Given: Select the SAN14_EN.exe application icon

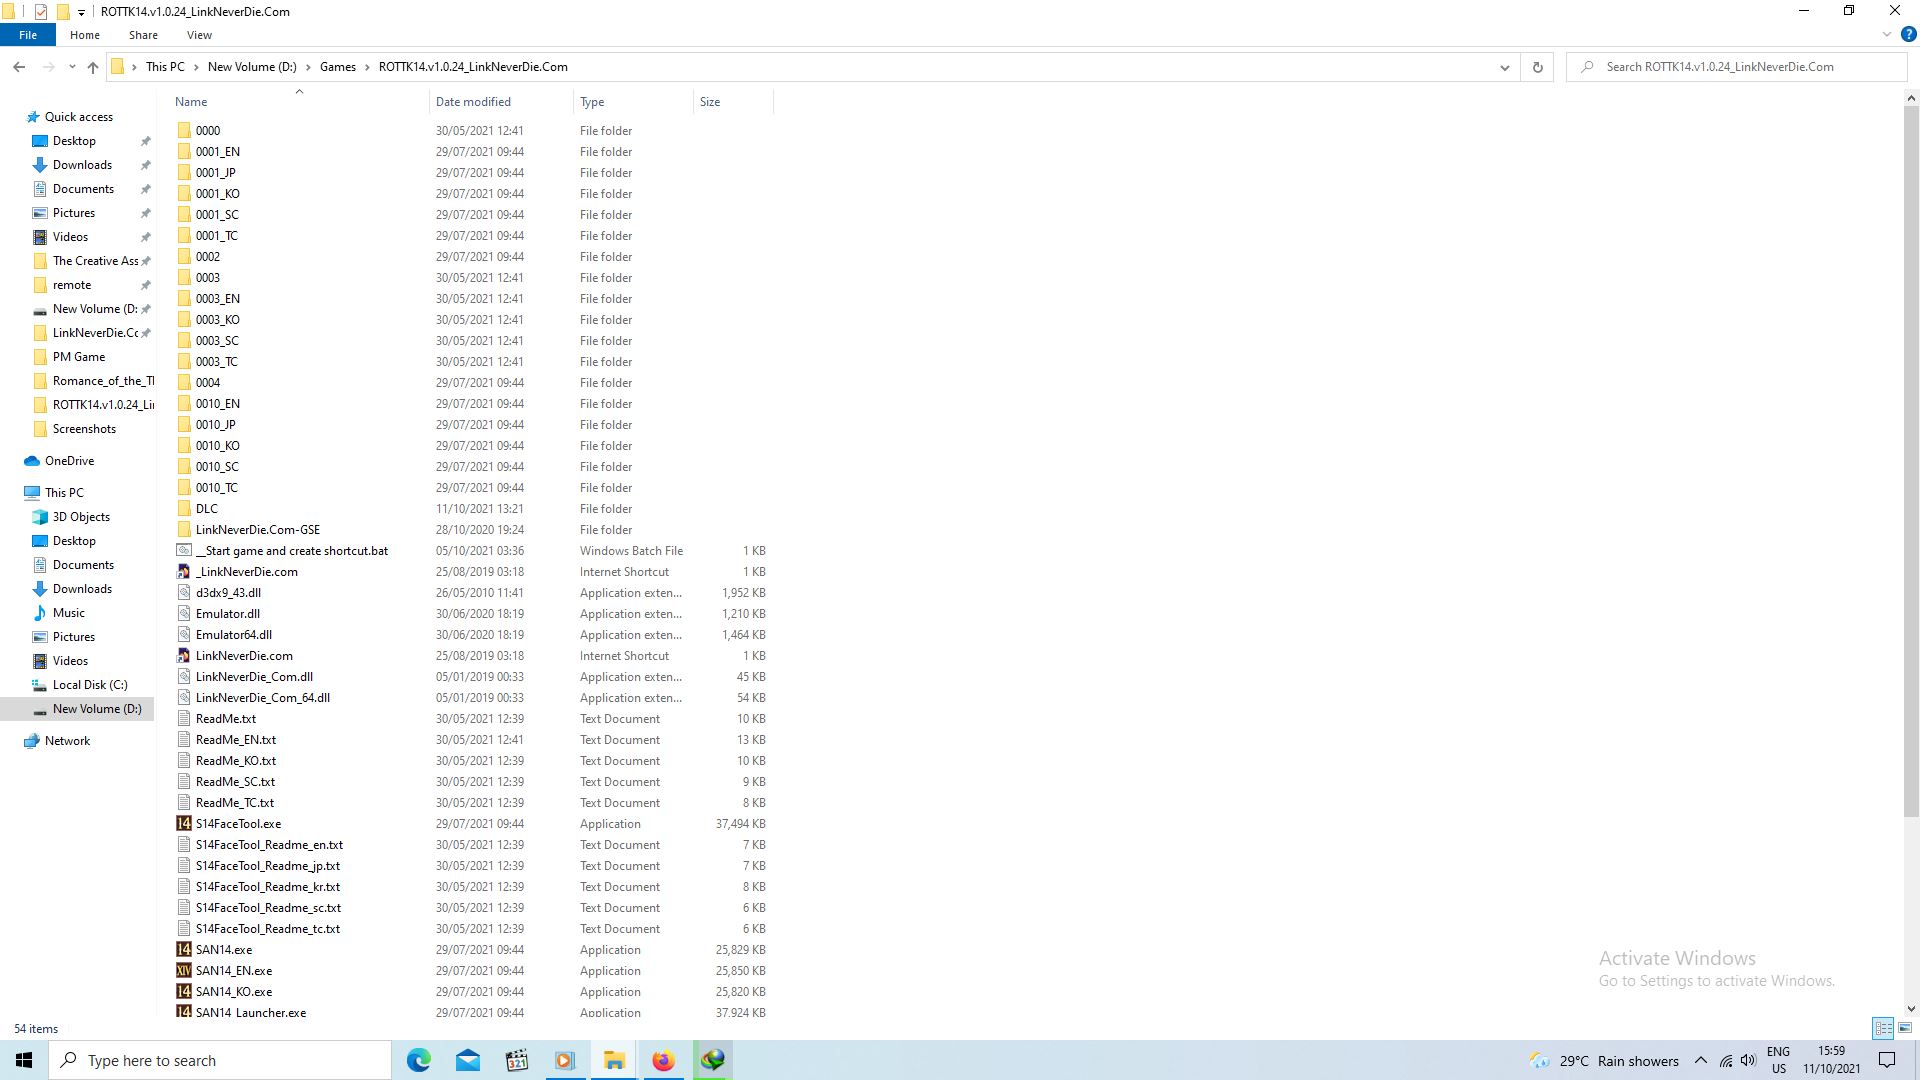Looking at the screenshot, I should (184, 971).
